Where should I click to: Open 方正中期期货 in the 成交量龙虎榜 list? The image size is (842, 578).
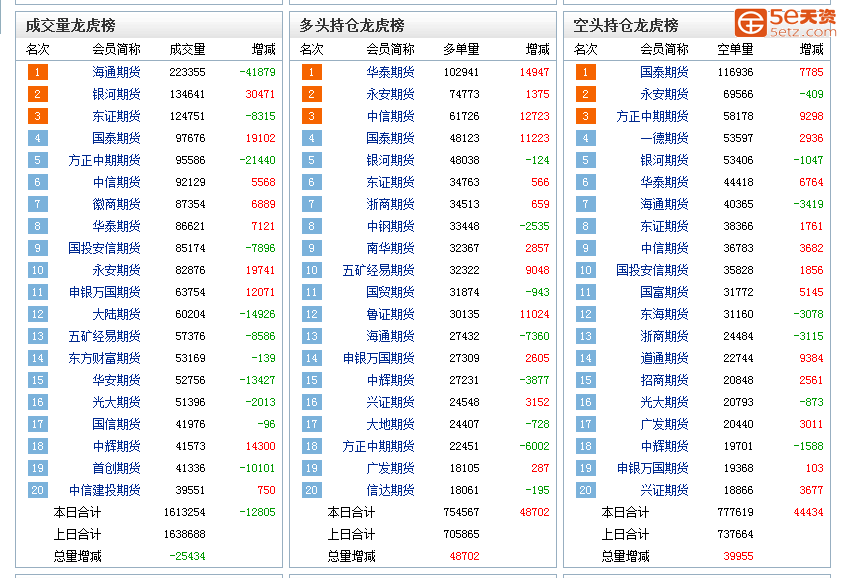[x=104, y=160]
